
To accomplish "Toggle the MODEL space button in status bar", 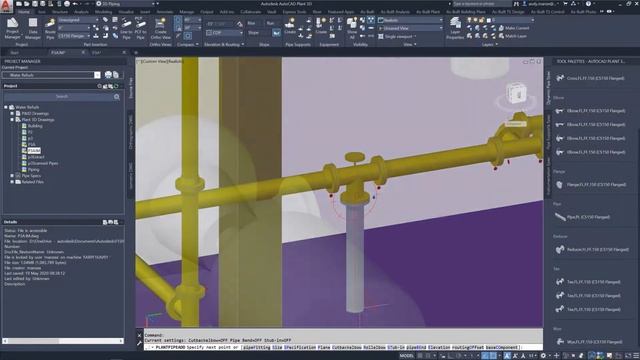I will point(406,356).
